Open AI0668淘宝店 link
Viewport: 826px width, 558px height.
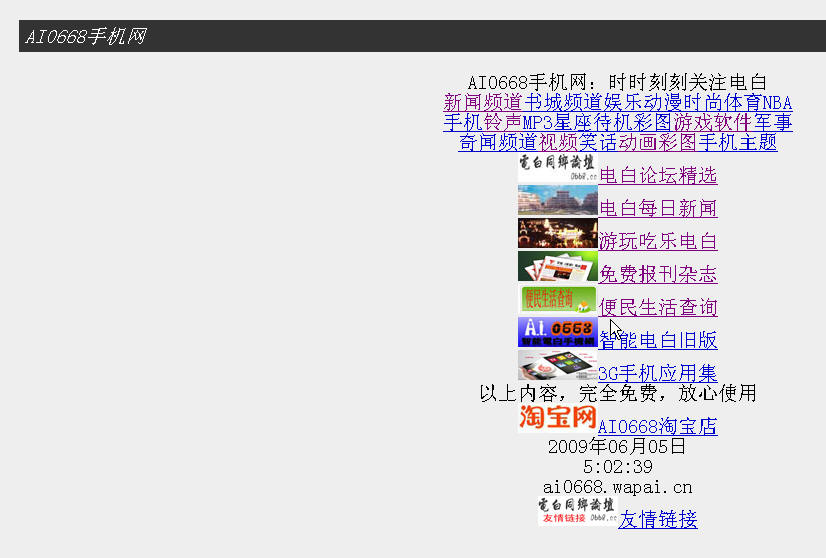(657, 427)
